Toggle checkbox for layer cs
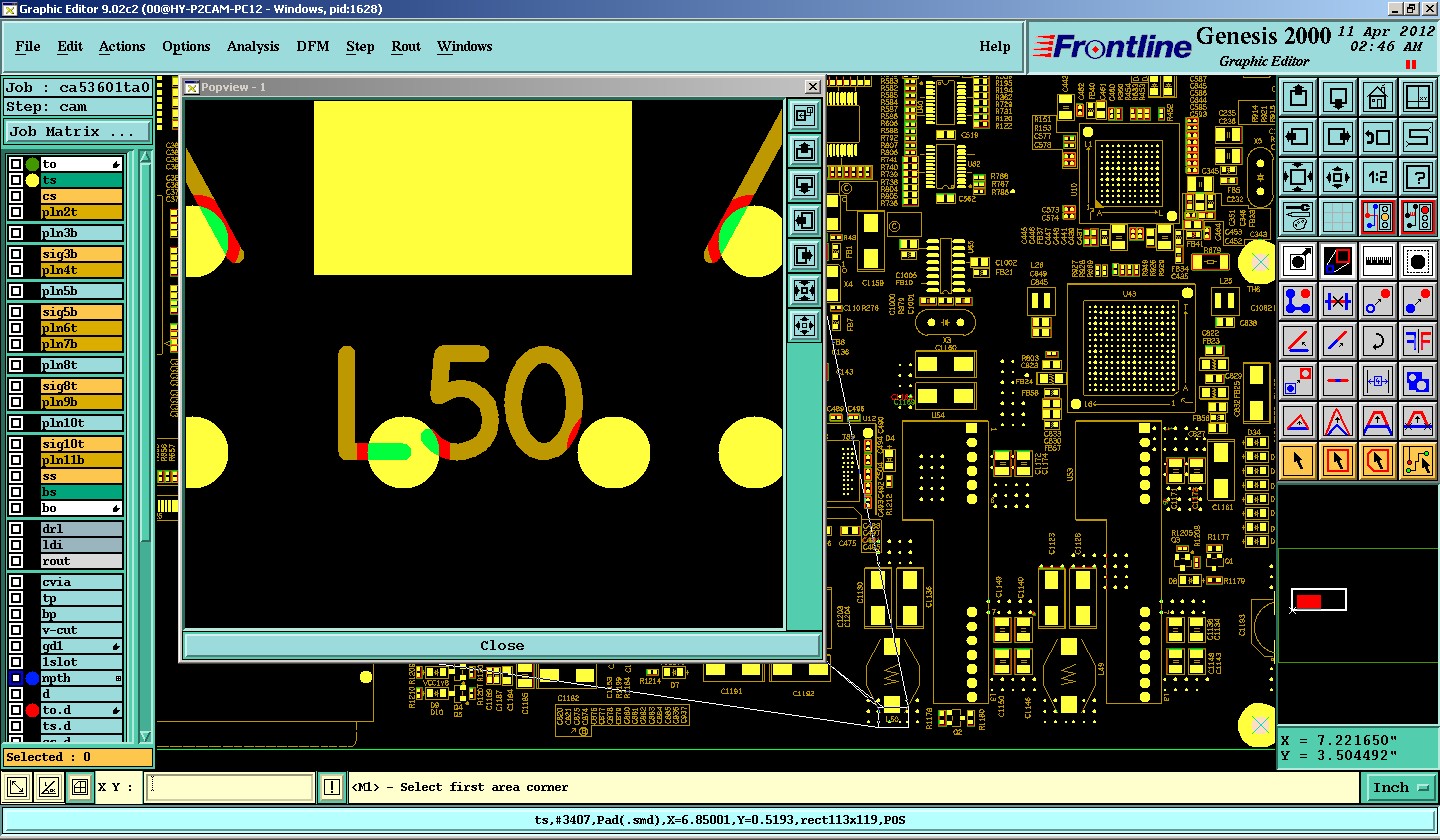1440x840 pixels. (x=16, y=196)
